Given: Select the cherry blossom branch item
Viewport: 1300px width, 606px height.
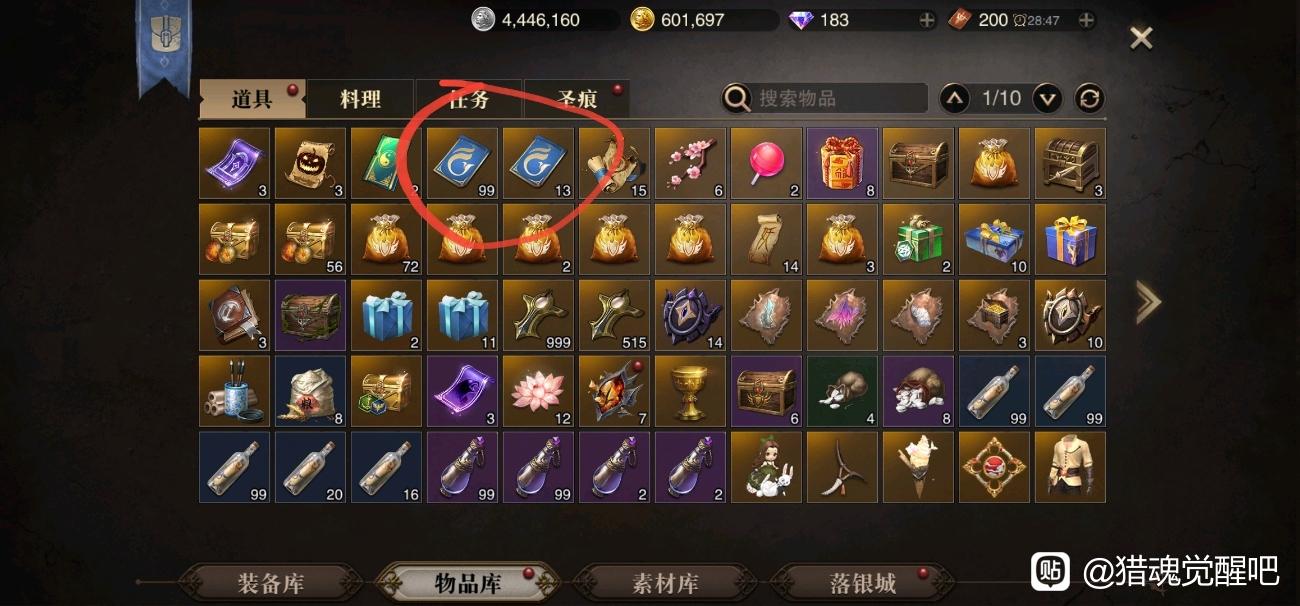Looking at the screenshot, I should click(x=690, y=163).
